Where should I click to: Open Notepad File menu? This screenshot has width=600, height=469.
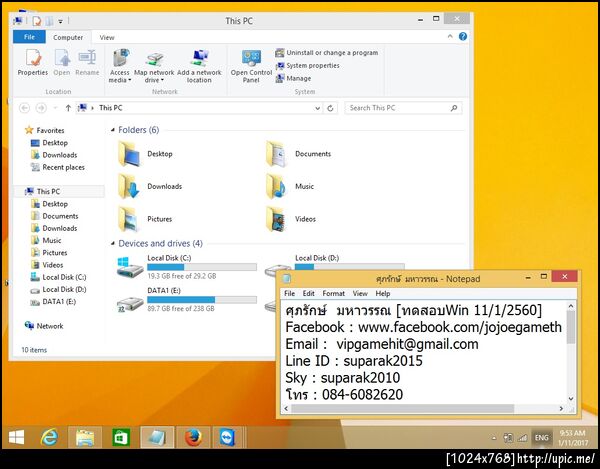pyautogui.click(x=289, y=293)
